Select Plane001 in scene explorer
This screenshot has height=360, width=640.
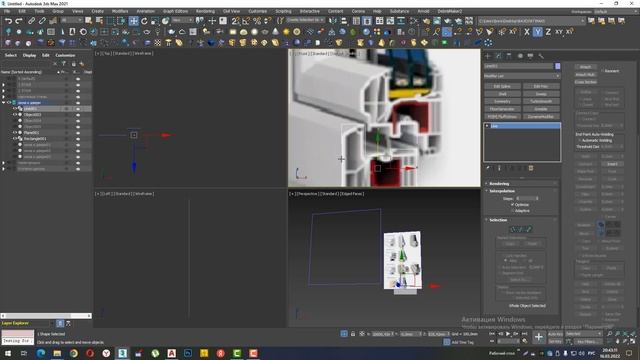coord(31,133)
